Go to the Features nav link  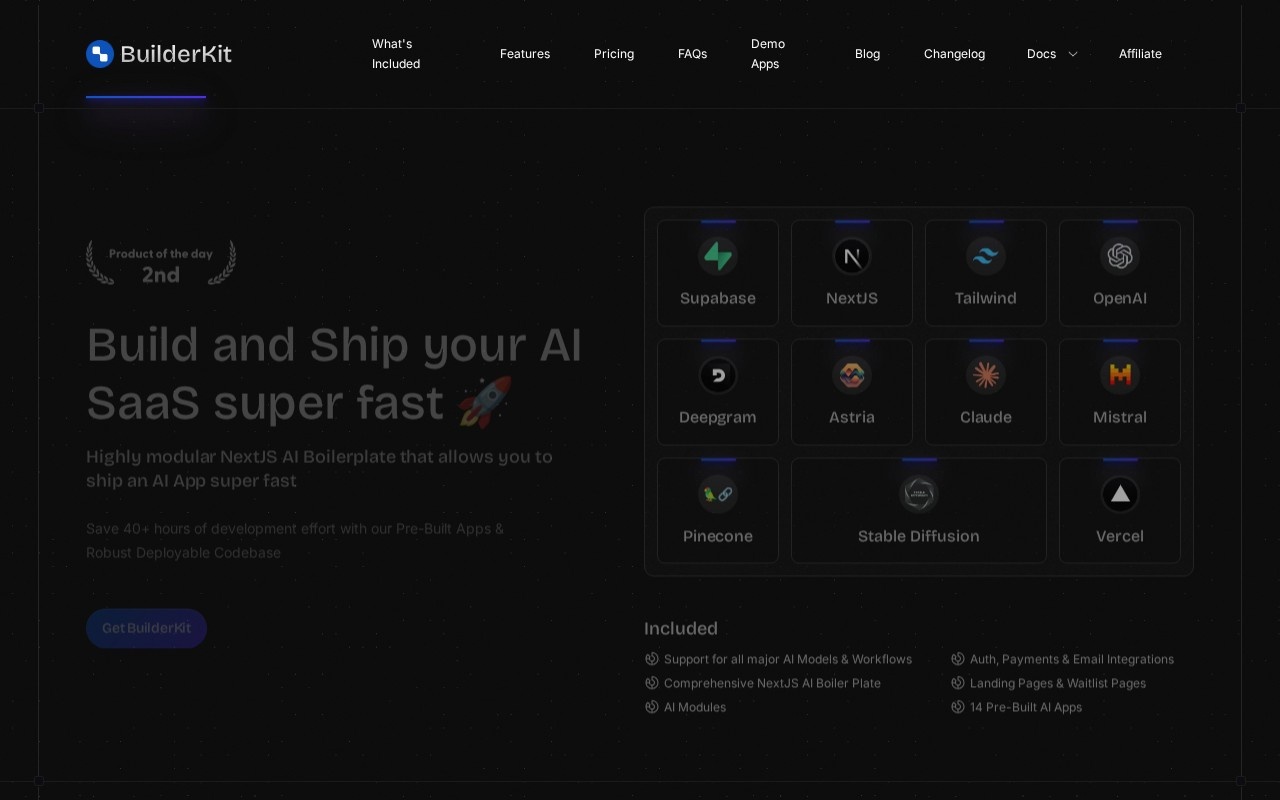pos(525,54)
